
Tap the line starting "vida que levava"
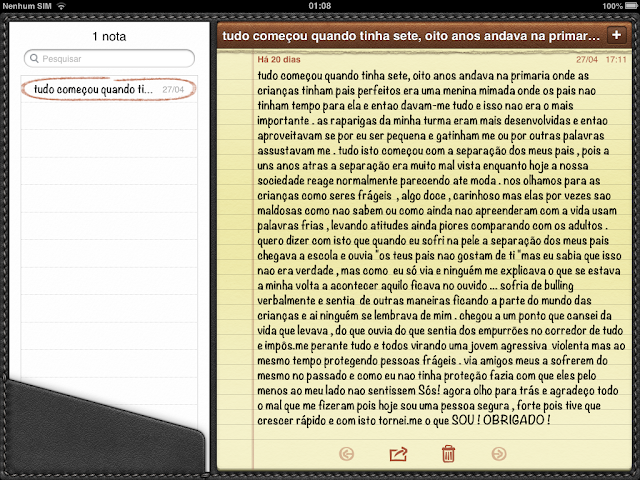point(440,331)
